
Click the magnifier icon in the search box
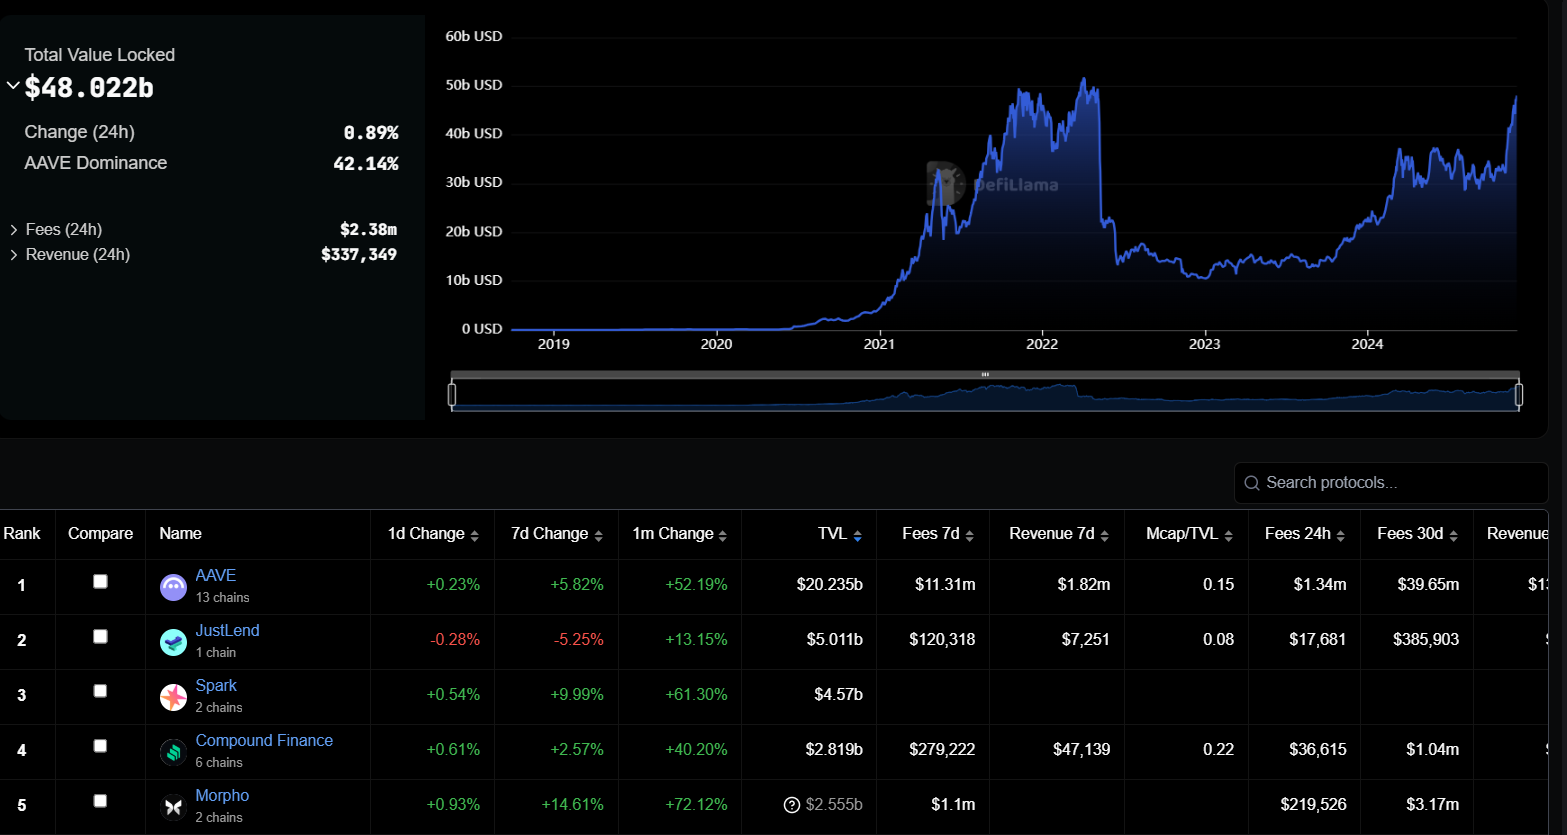point(1252,483)
